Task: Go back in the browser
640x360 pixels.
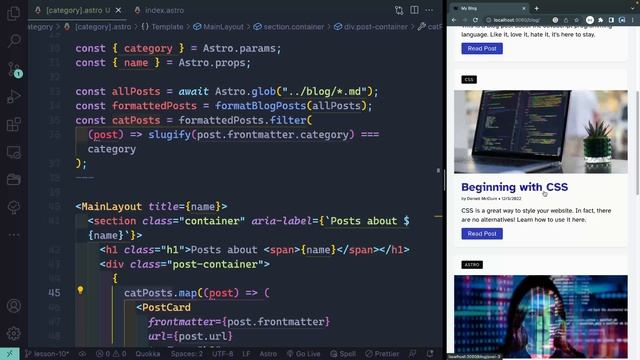Action: [454, 20]
